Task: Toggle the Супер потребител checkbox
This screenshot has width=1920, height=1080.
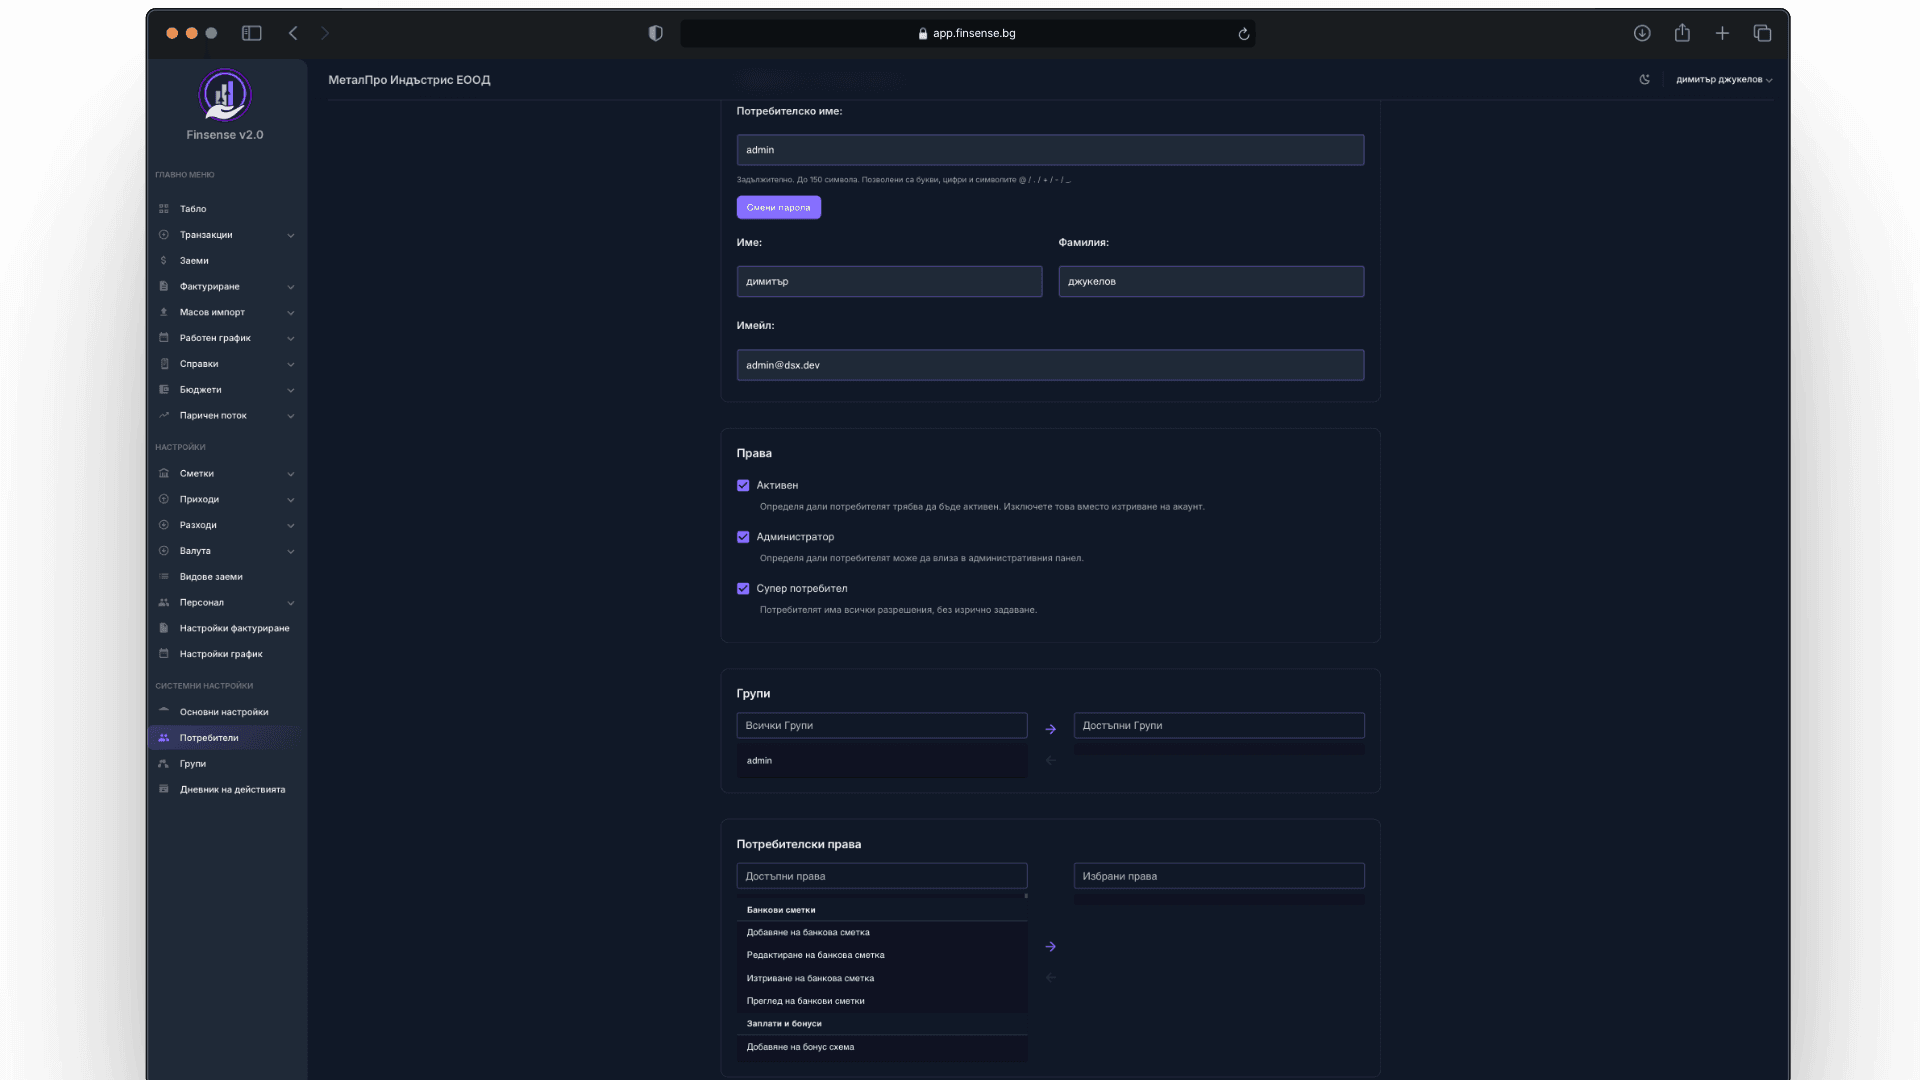Action: [x=743, y=589]
